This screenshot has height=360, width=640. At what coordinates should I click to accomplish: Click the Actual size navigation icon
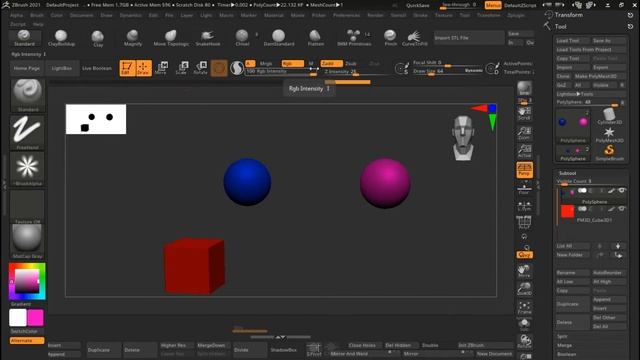(x=524, y=151)
